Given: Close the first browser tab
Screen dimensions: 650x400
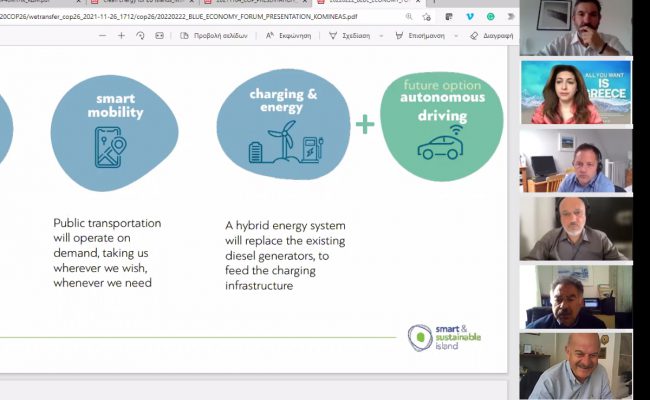Looking at the screenshot, I should pos(78,2).
